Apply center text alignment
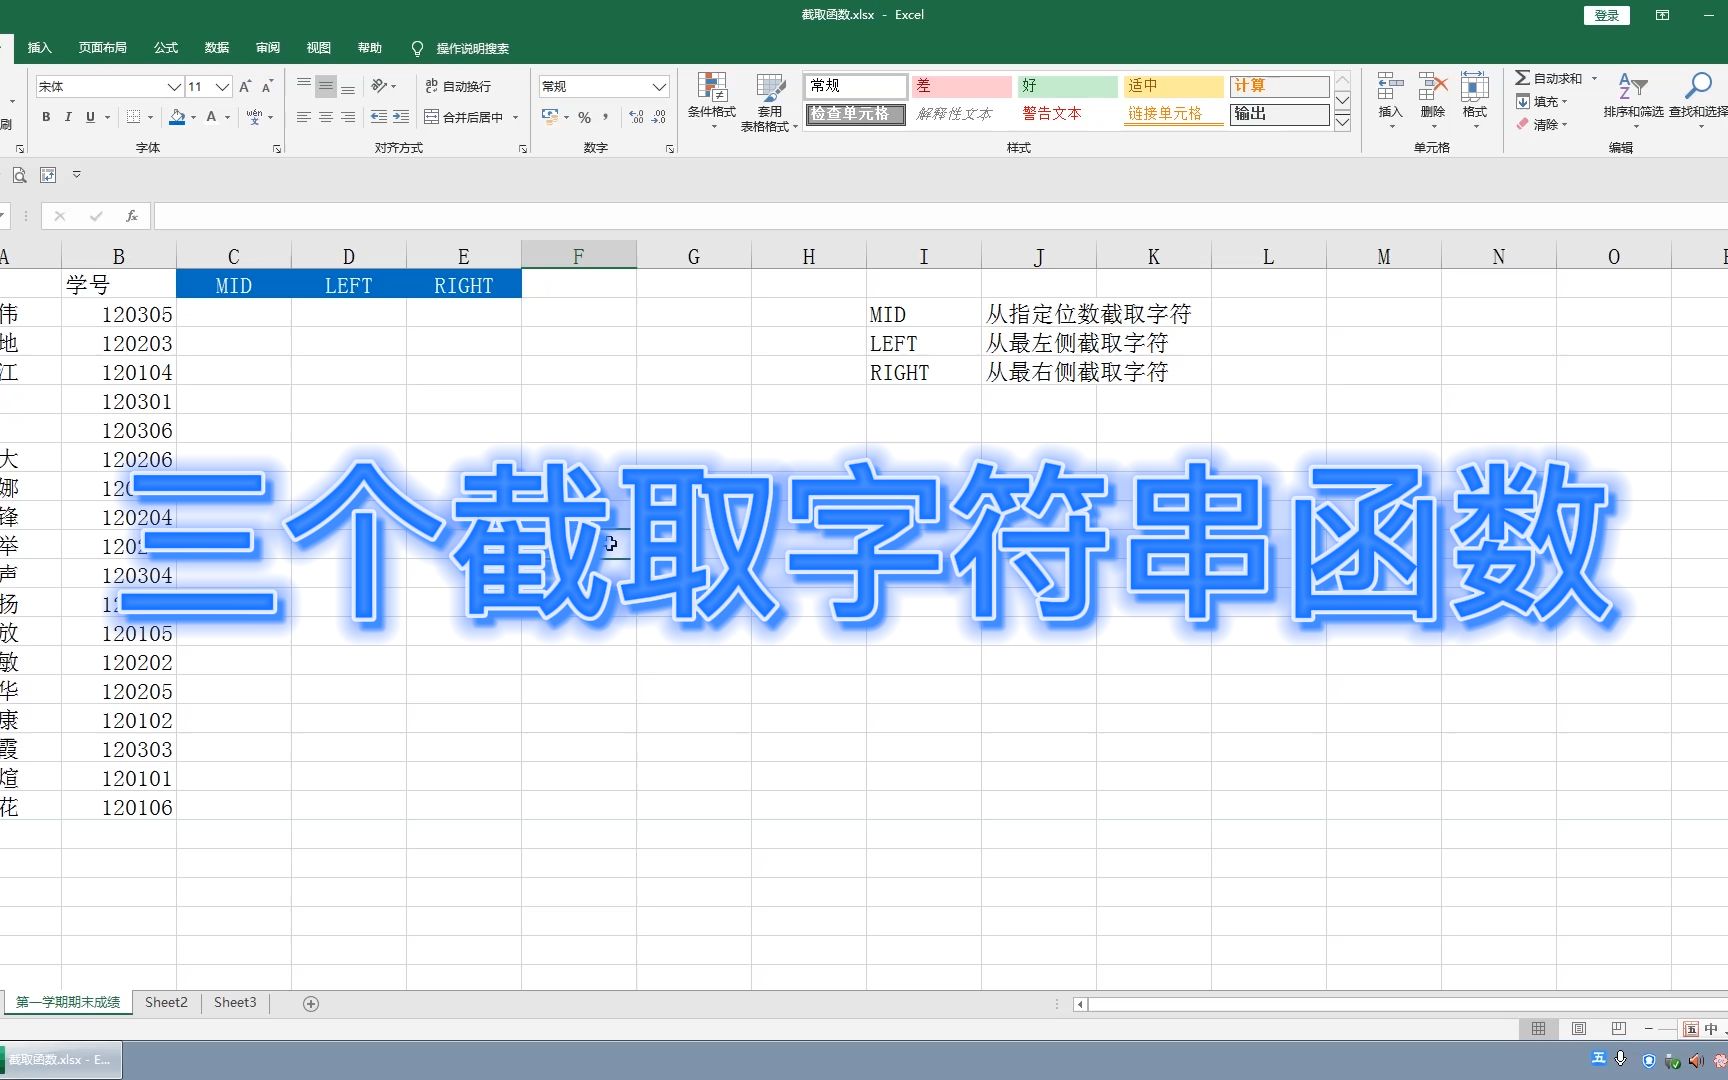 click(326, 117)
